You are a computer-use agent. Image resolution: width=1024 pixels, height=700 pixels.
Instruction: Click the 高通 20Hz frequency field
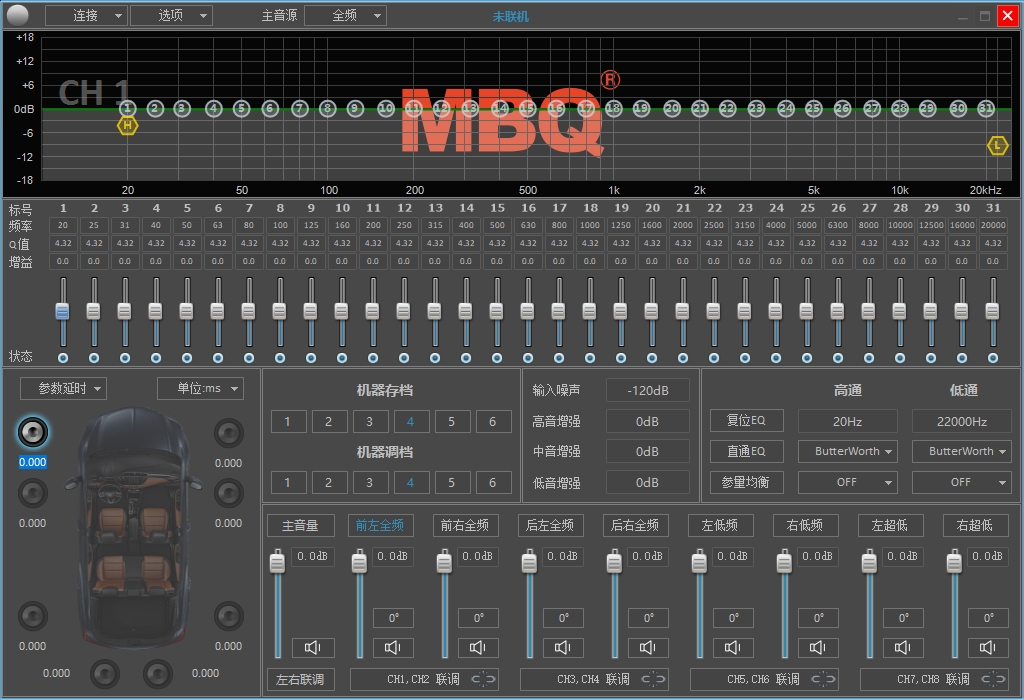848,421
